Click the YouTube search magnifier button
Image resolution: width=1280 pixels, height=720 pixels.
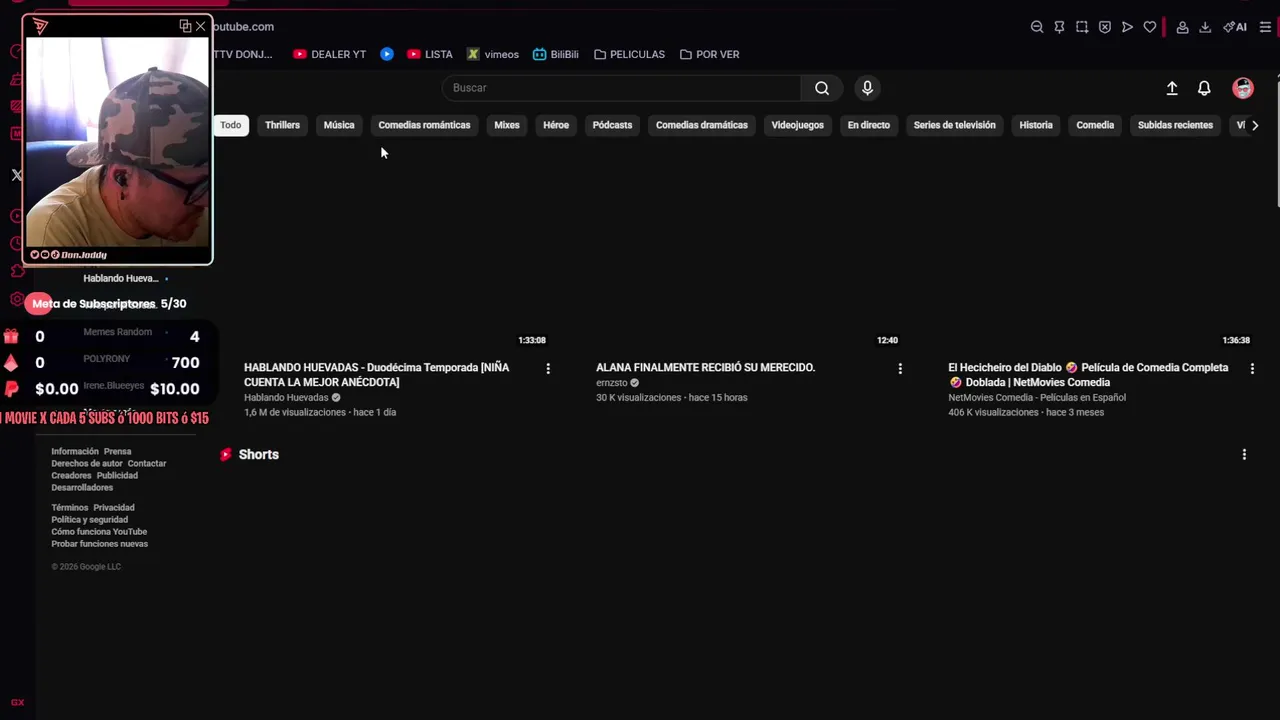pyautogui.click(x=821, y=88)
